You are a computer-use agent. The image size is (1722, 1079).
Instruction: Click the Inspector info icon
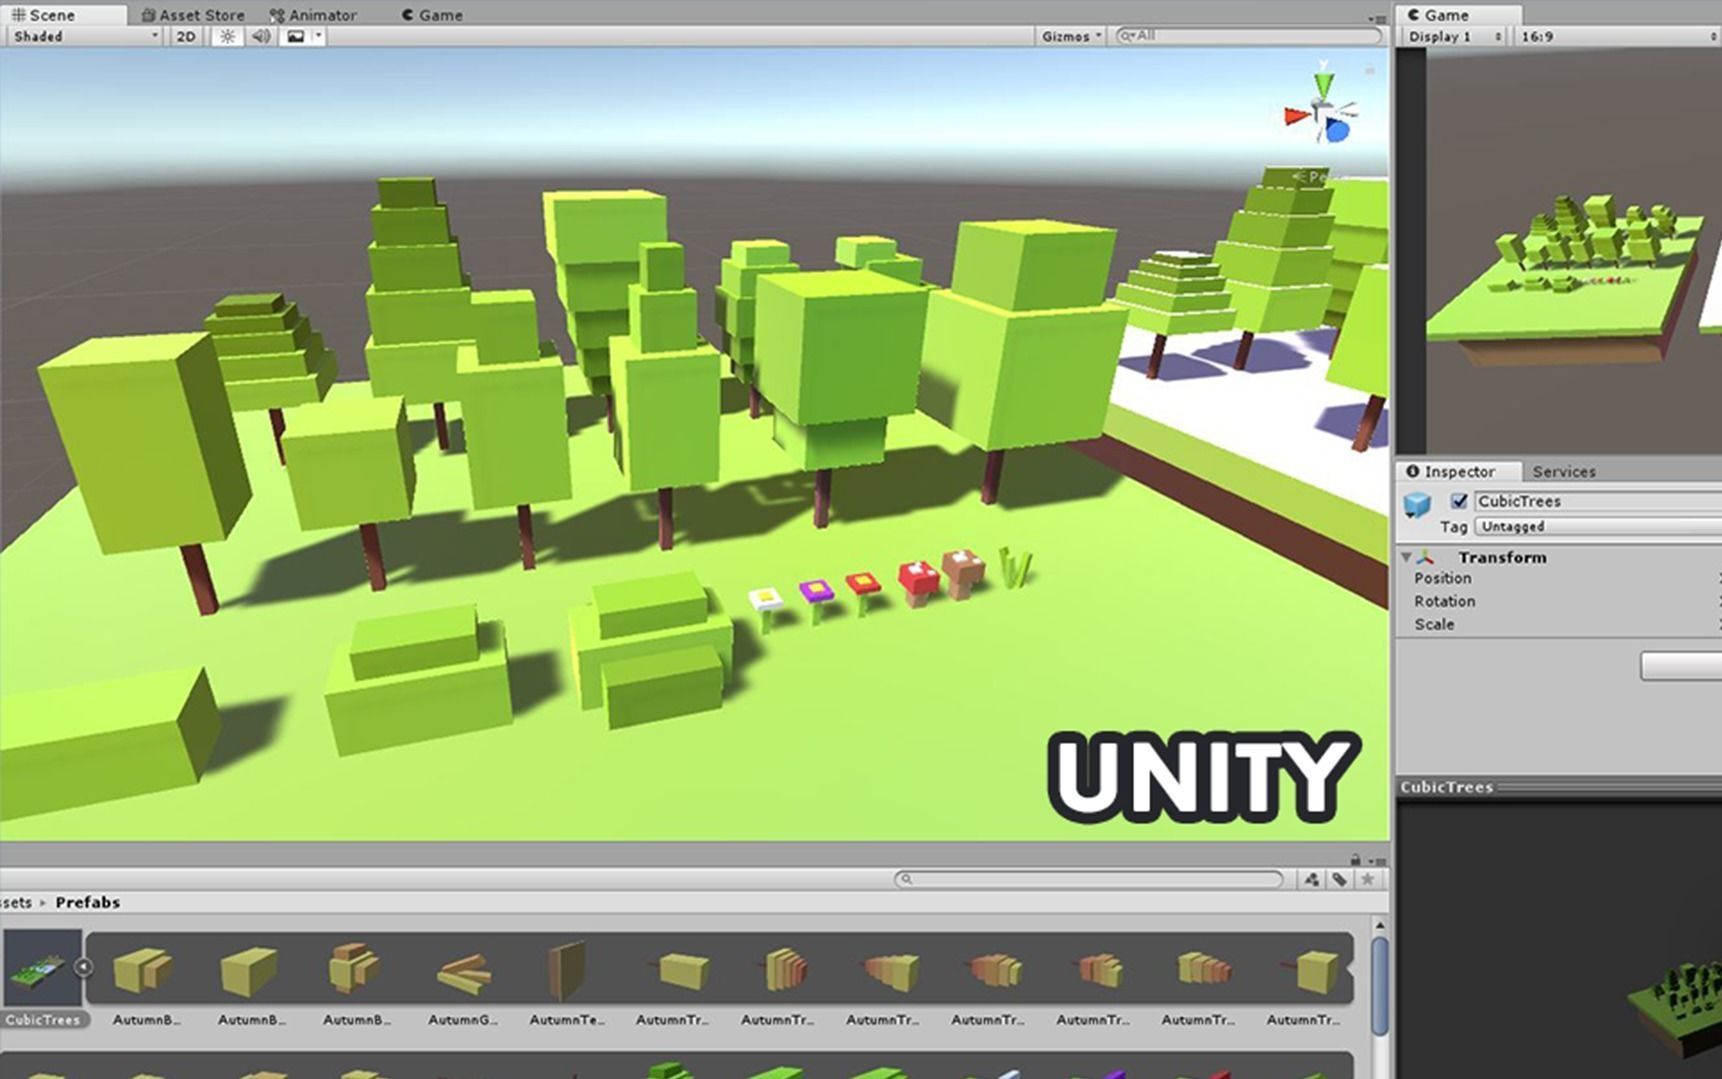click(x=1413, y=472)
